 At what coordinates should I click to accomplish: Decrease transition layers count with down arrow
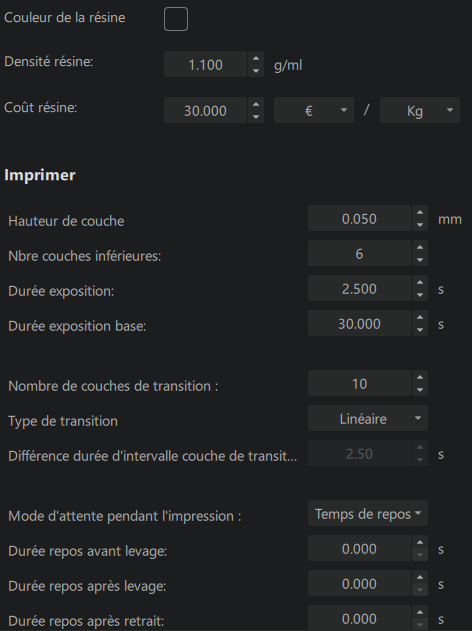[420, 390]
